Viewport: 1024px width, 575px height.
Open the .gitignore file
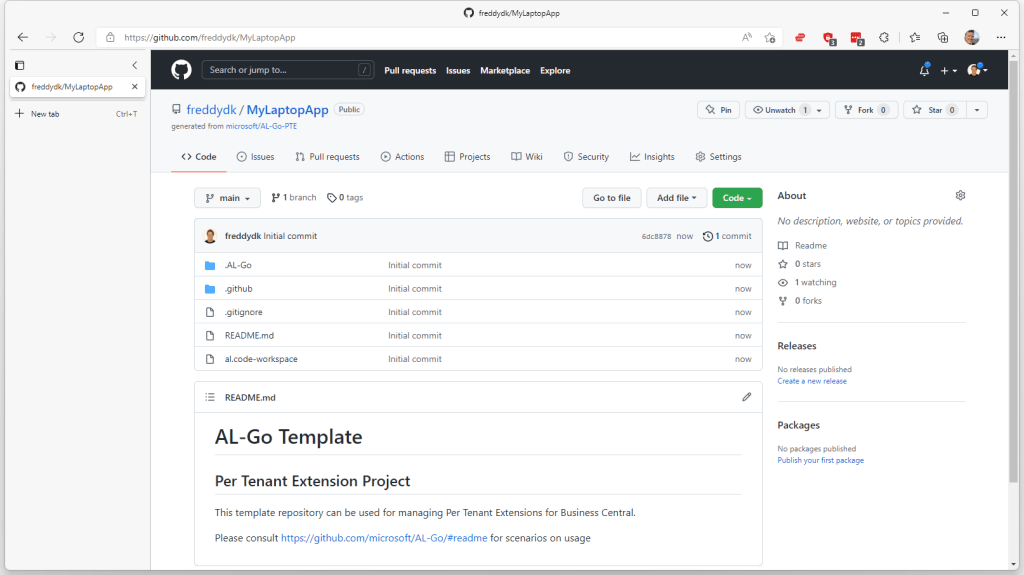[x=244, y=312]
